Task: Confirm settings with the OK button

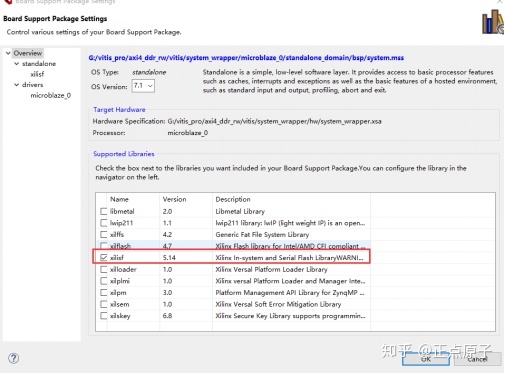Action: click(426, 359)
